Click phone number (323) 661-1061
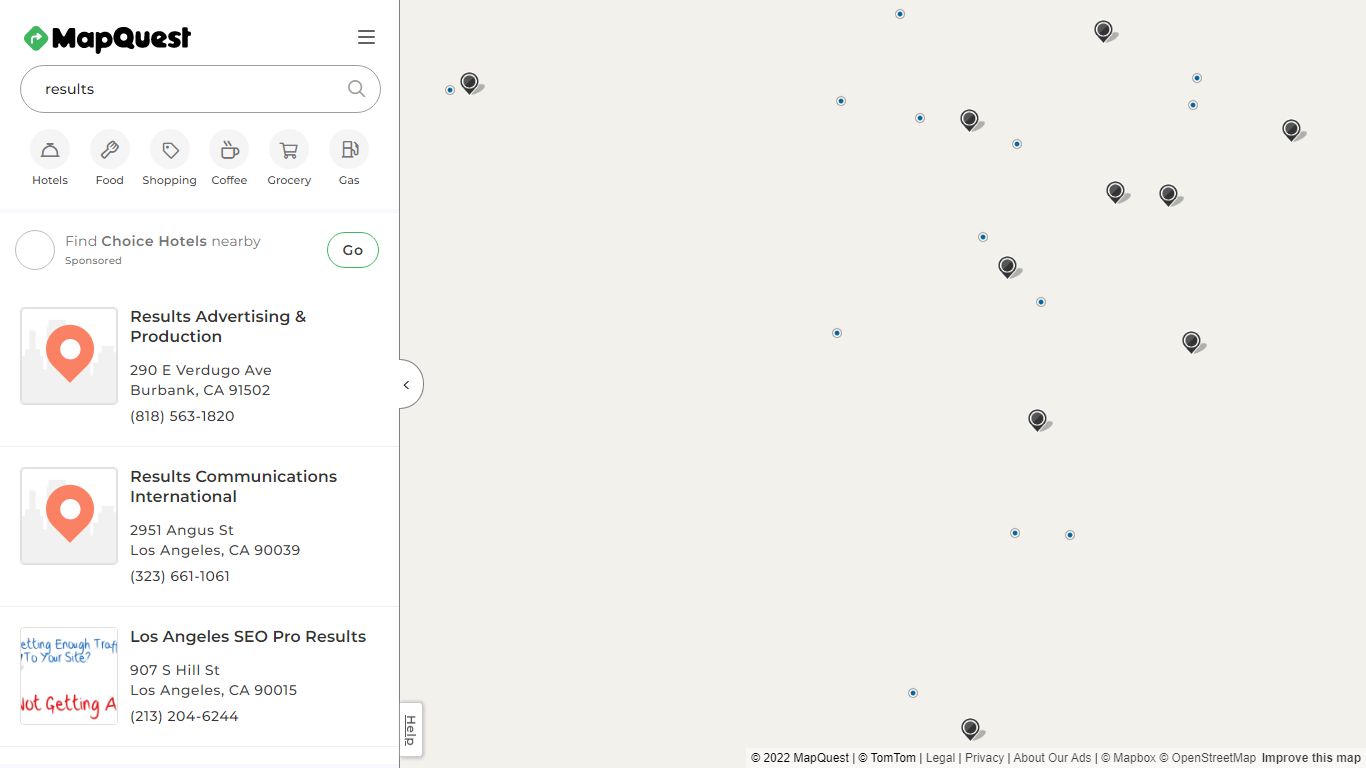 coord(180,576)
